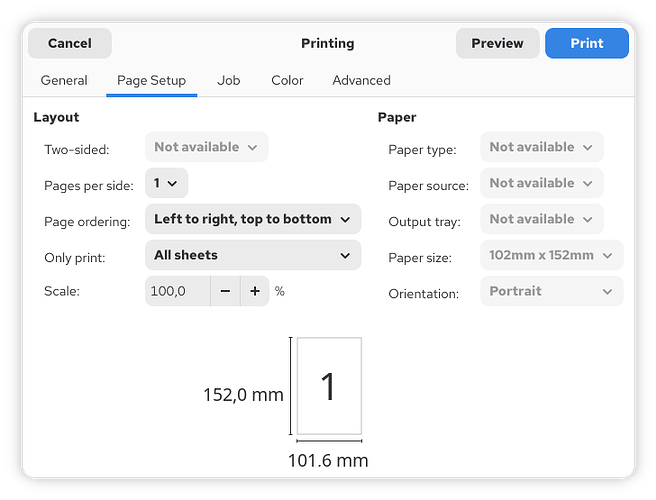
Task: Click the Cancel button
Action: [x=70, y=43]
